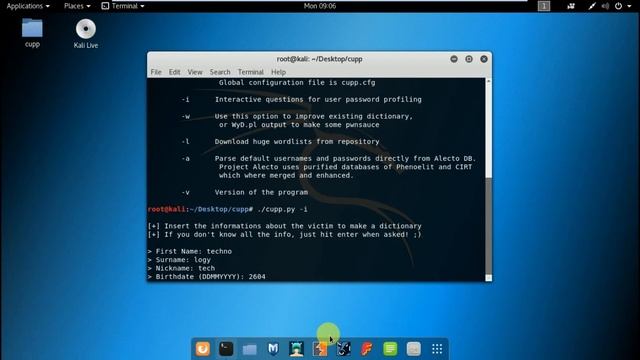Open the terminal Search menu
Image resolution: width=640 pixels, height=360 pixels.
[x=220, y=72]
